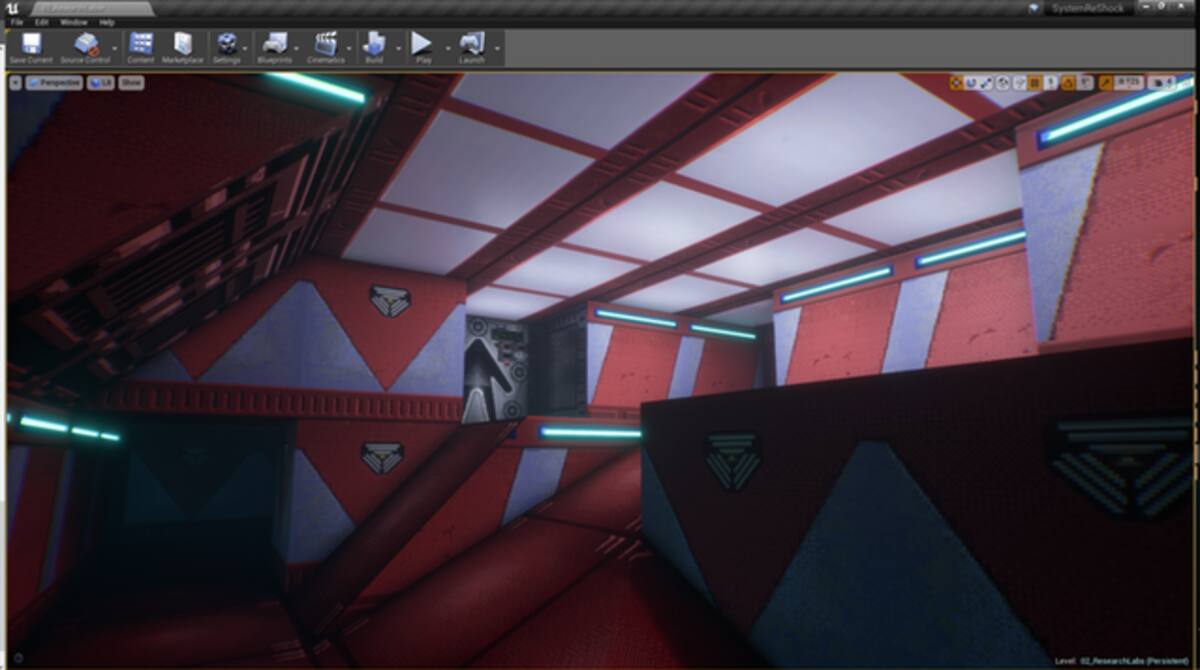Select the Scale gizmo mode in viewport
The height and width of the screenshot is (670, 1200).
pos(987,83)
